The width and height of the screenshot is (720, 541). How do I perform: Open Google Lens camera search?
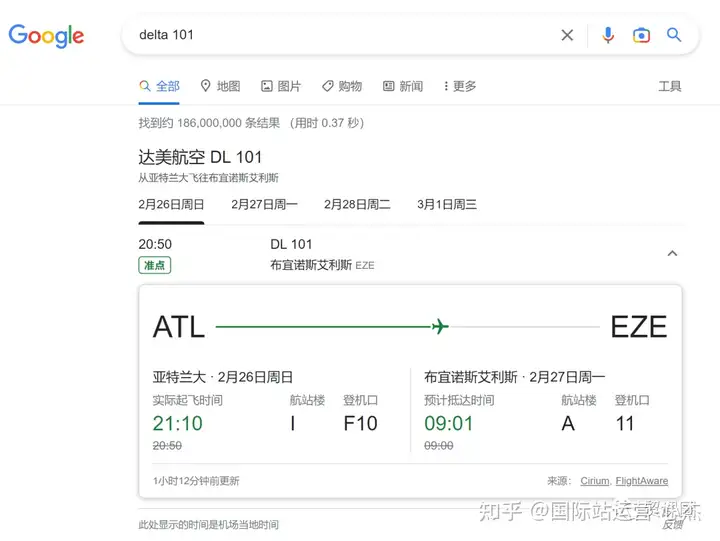(x=641, y=35)
